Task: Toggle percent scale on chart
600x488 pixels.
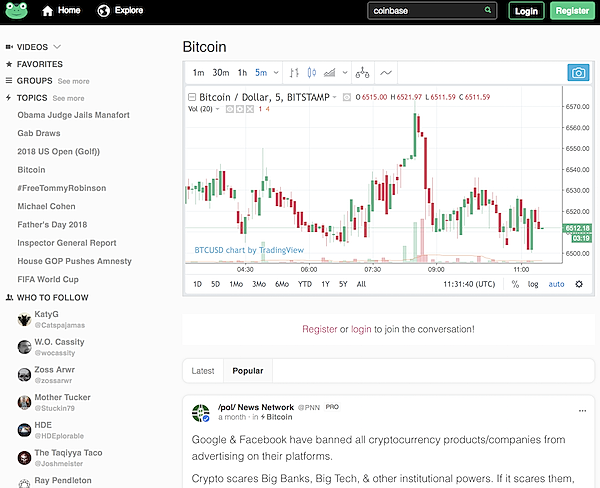Action: pyautogui.click(x=515, y=284)
